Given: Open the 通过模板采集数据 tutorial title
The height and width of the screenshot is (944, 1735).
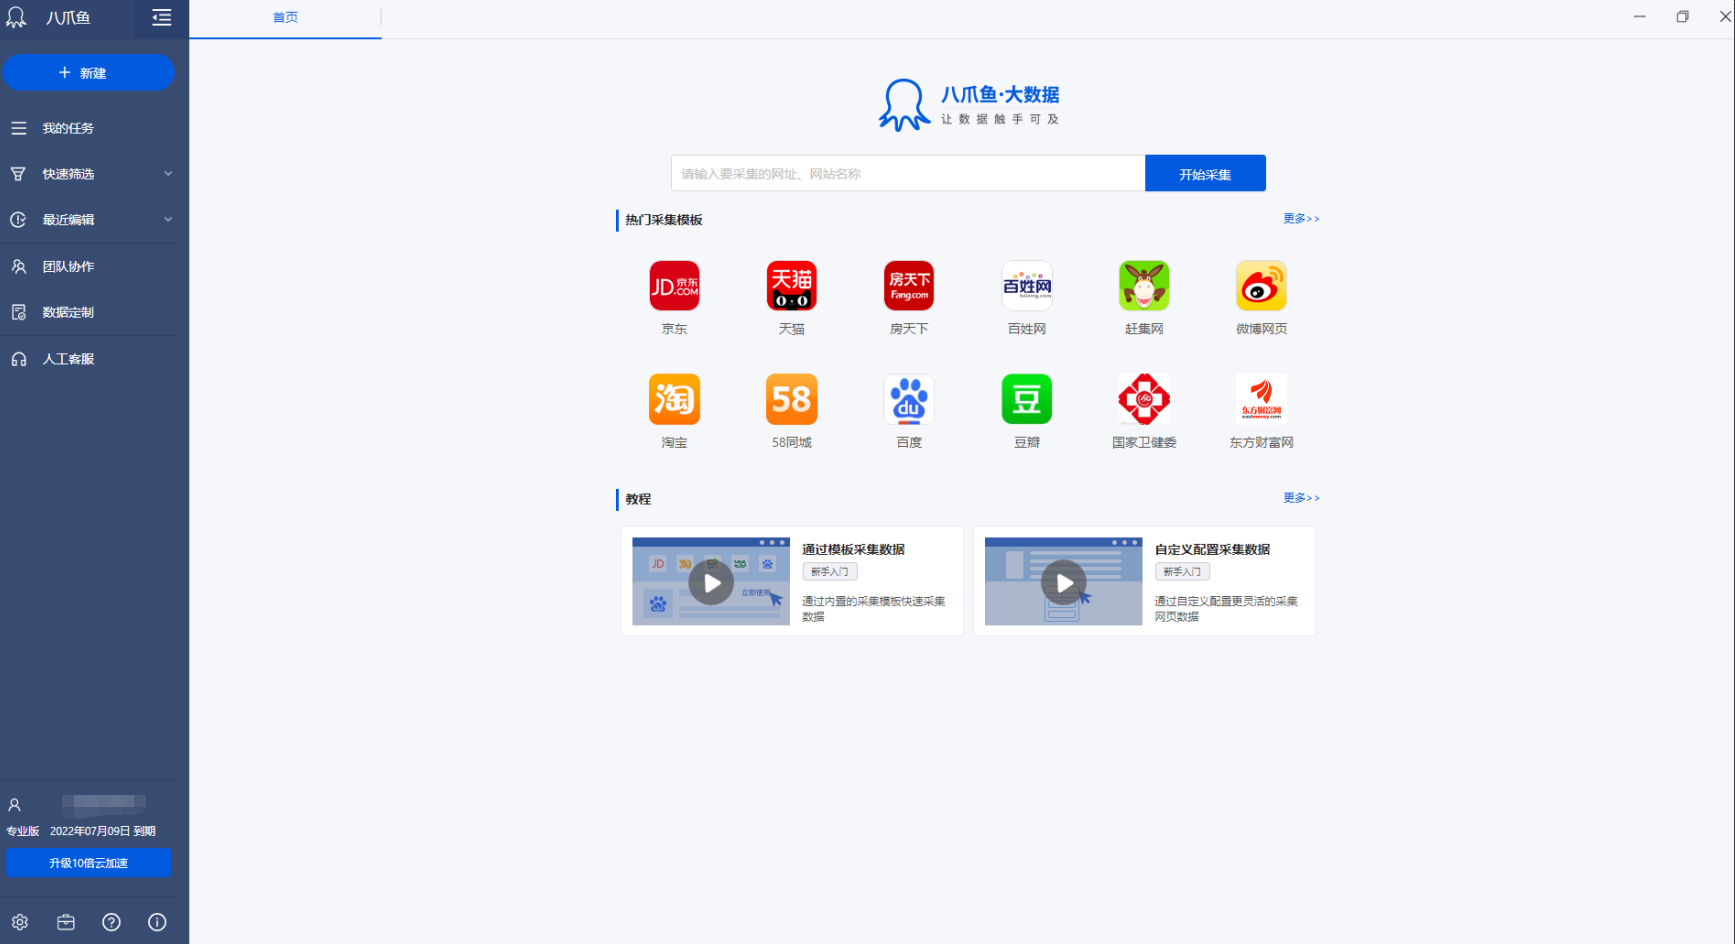Looking at the screenshot, I should coord(853,549).
